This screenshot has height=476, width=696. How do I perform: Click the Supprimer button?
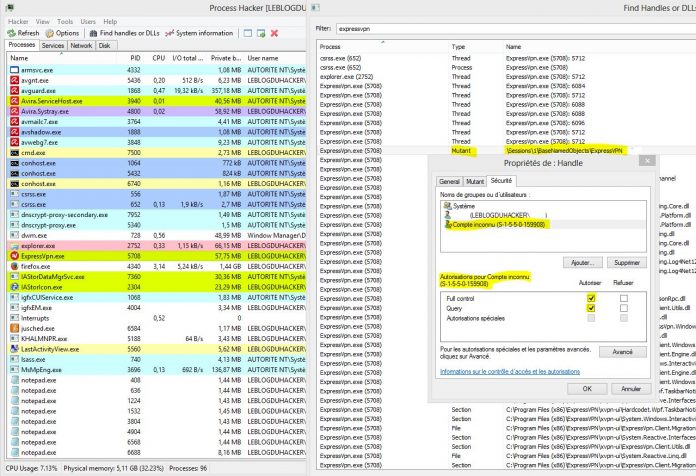[x=627, y=263]
